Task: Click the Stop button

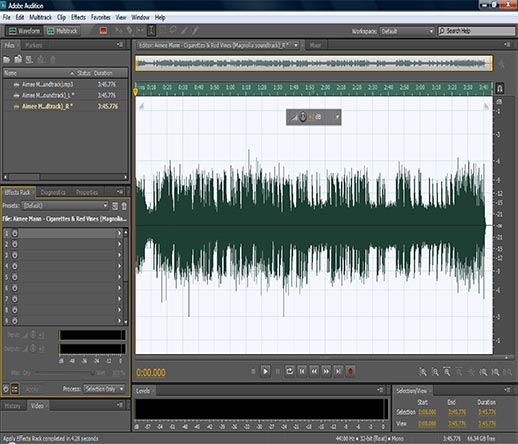Action: click(x=253, y=371)
